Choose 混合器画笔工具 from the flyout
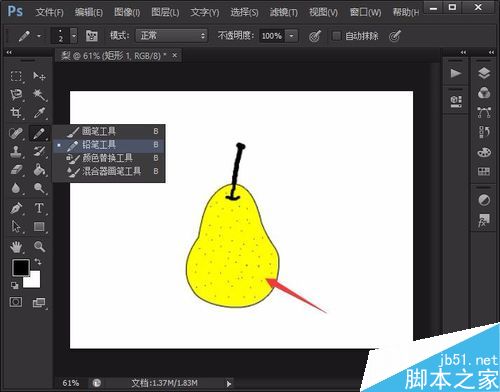 coord(109,171)
